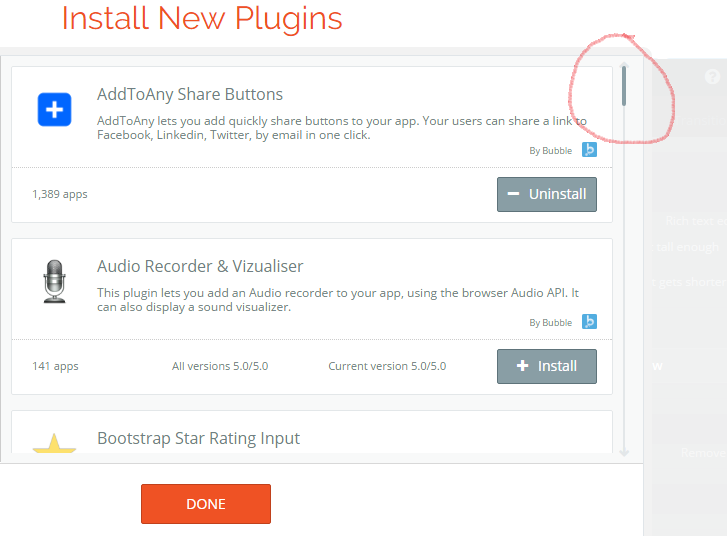Select the Bootstrap Star Rating Input title
The image size is (727, 536).
tap(198, 438)
